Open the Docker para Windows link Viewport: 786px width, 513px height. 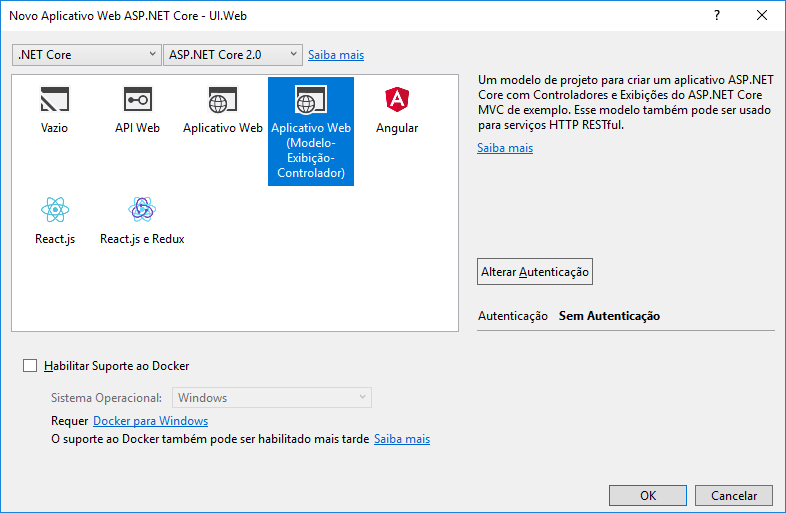click(150, 421)
